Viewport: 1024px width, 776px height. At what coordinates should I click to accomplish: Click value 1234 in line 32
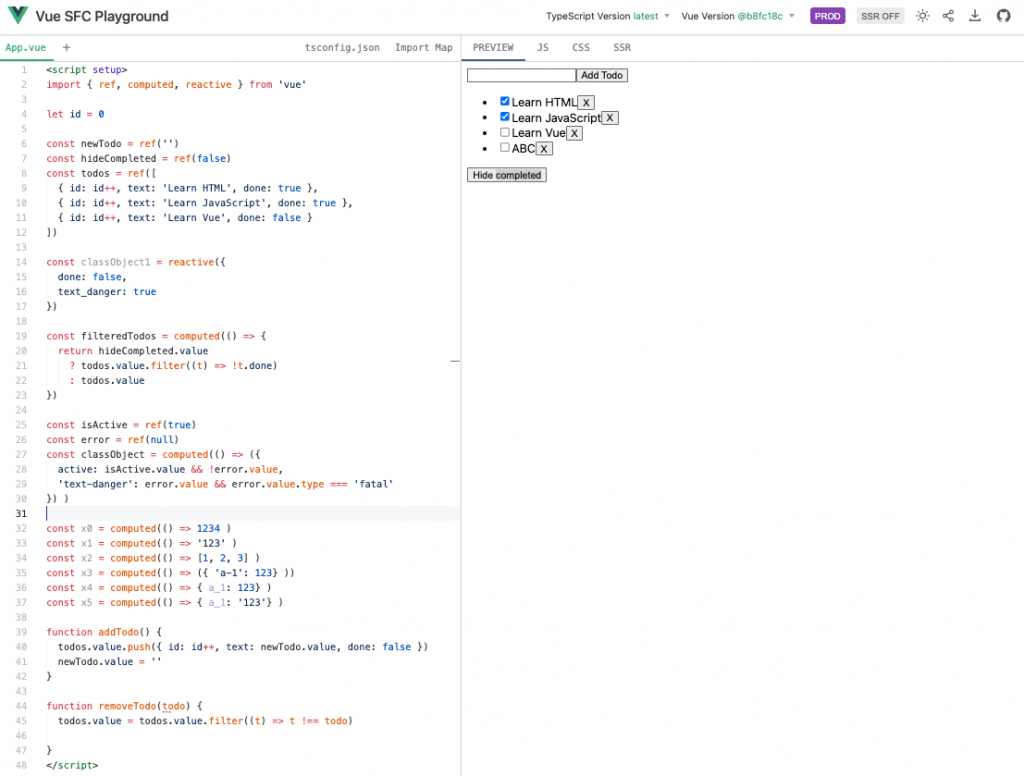coord(208,528)
